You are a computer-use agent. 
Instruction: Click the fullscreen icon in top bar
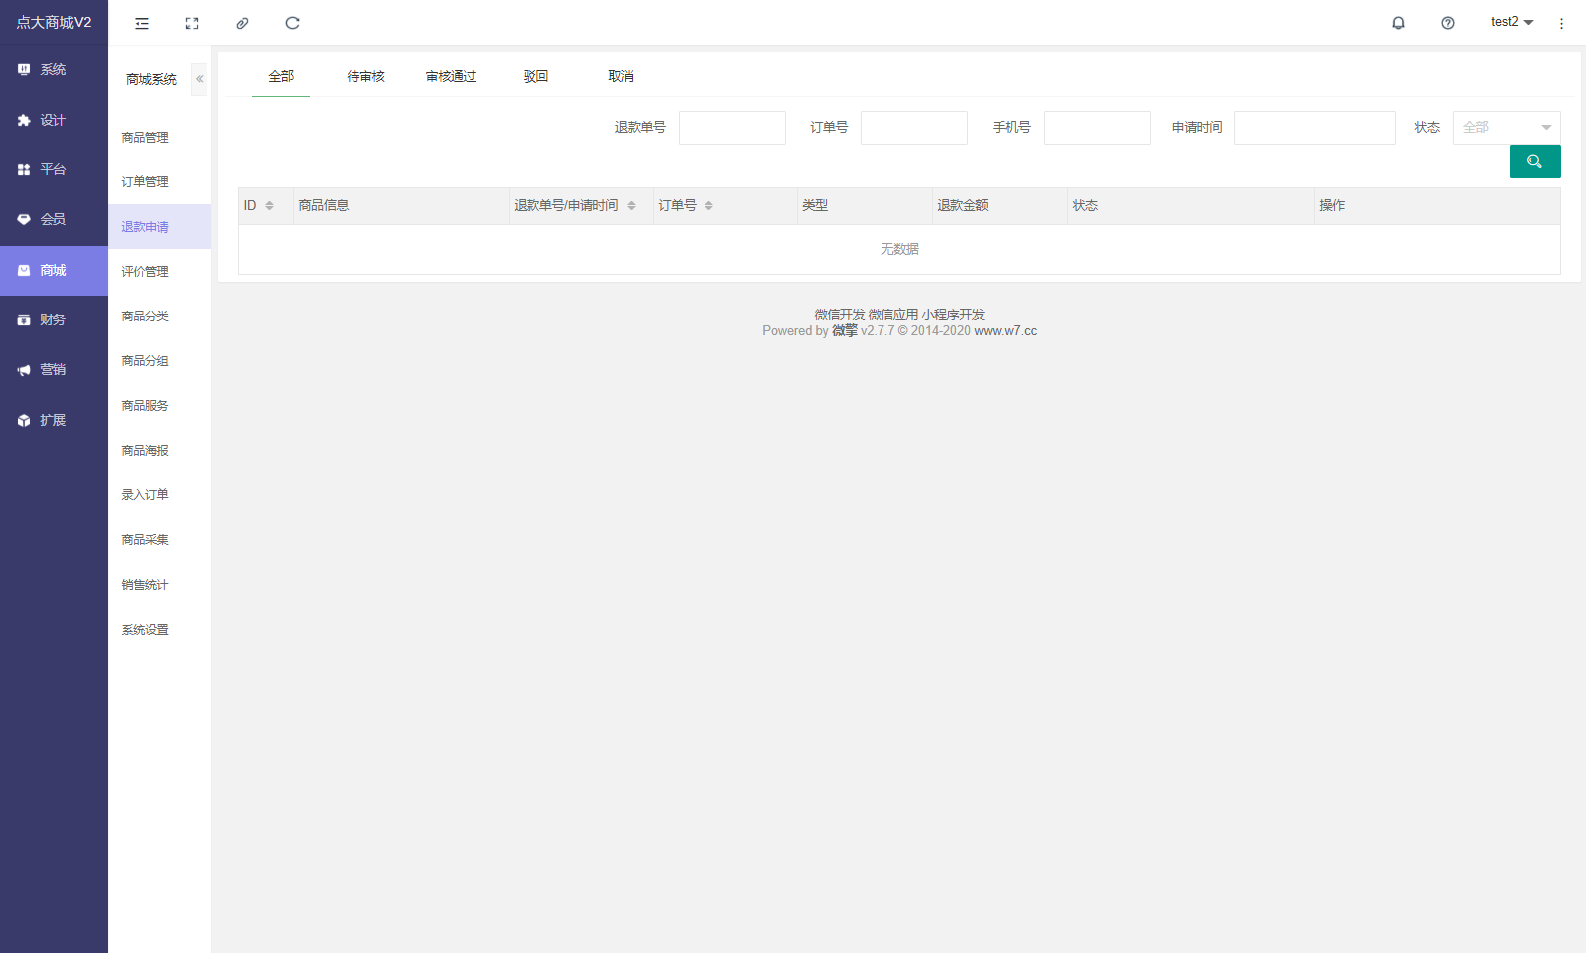(192, 23)
